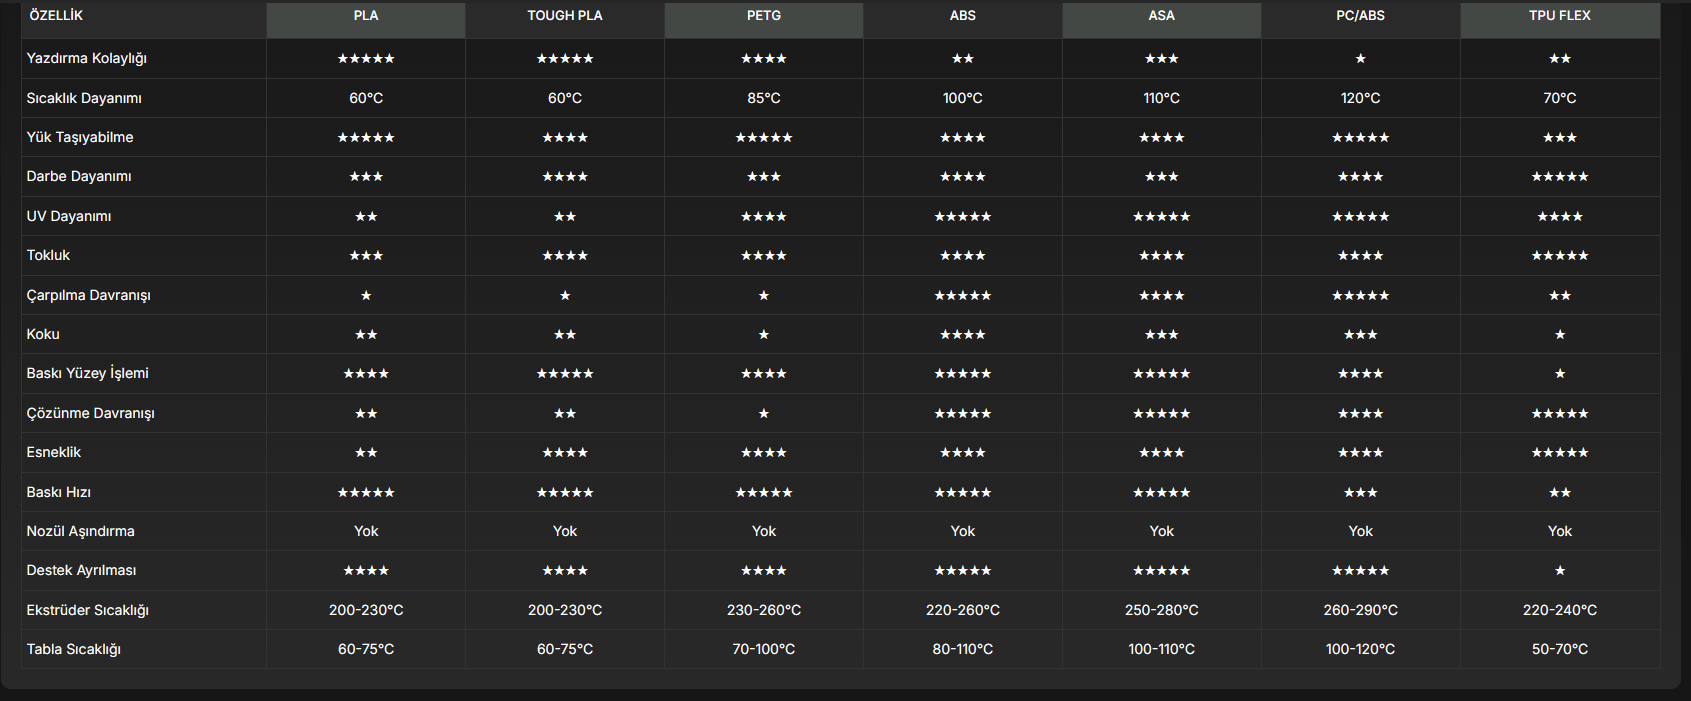Select the Yük Taşıyabilme row label
Screen dimensions: 1691x701
[x=80, y=137]
